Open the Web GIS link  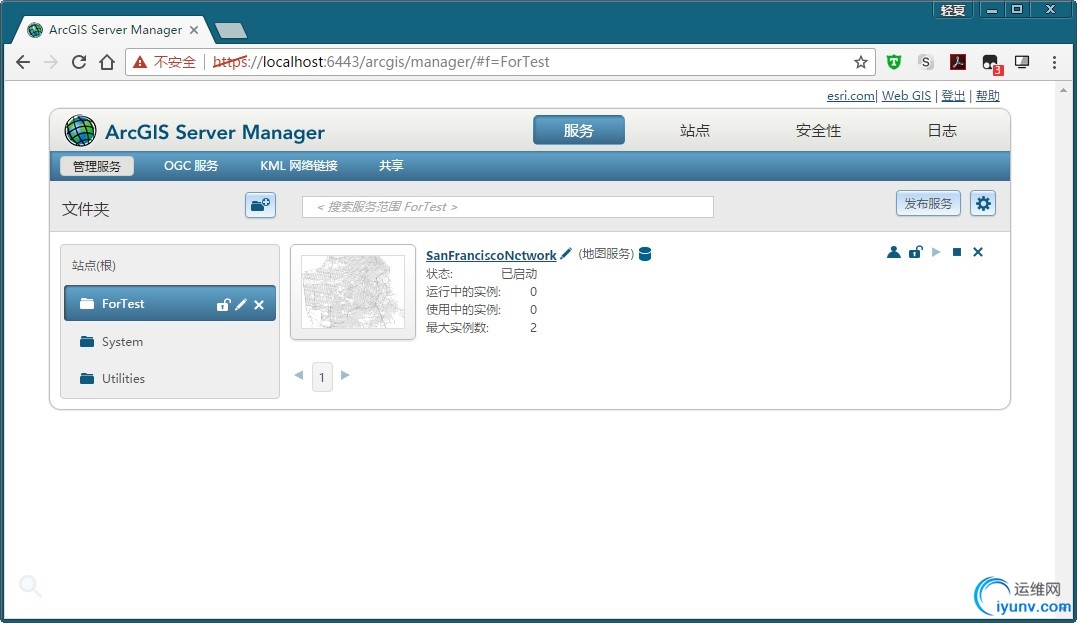pyautogui.click(x=907, y=95)
